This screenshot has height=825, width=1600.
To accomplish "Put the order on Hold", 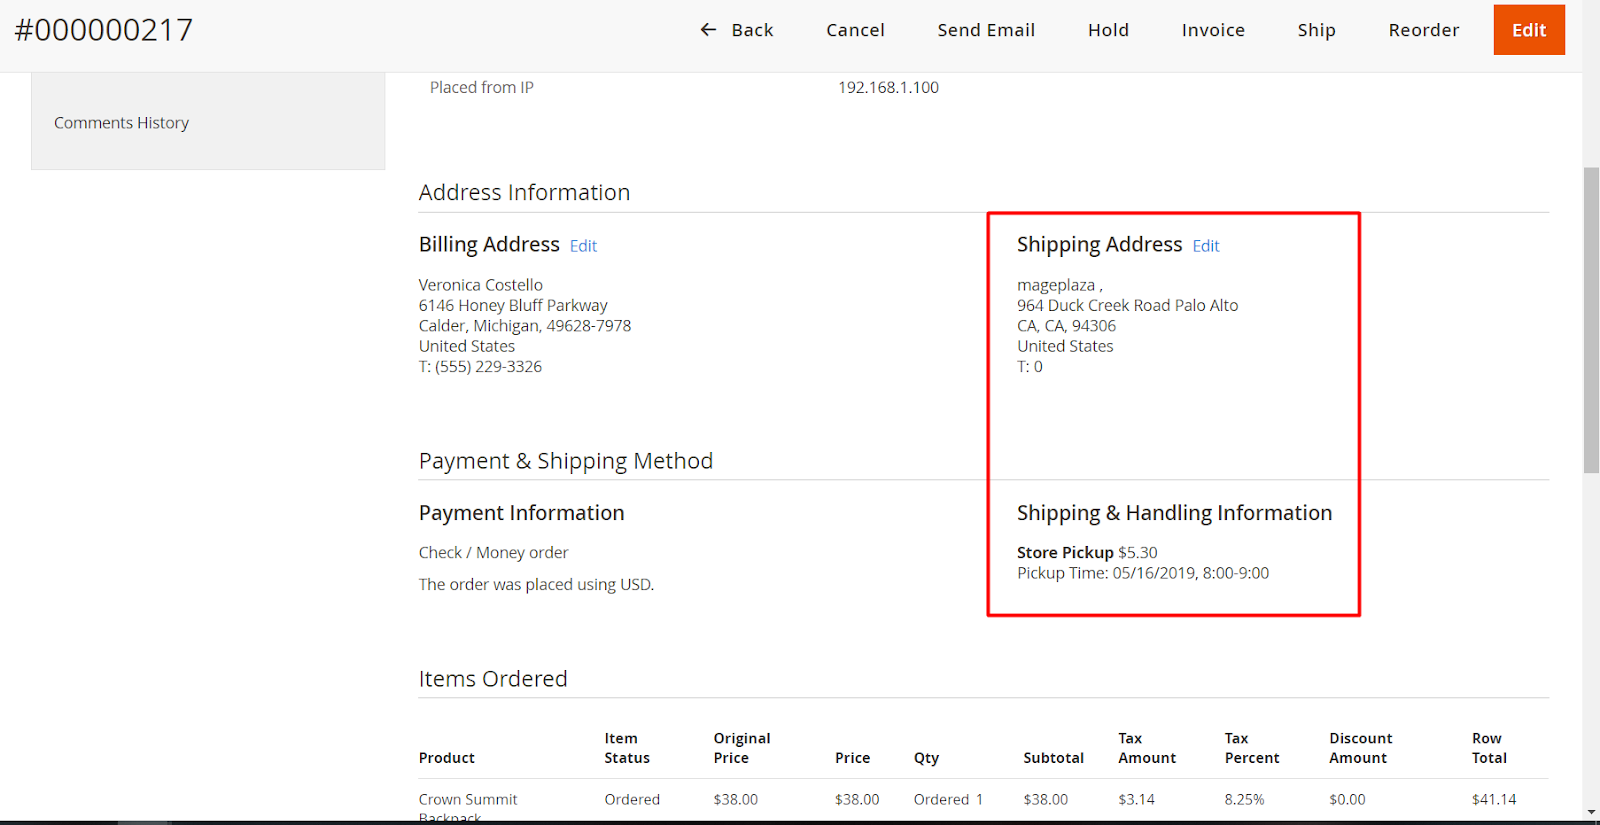I will click(1108, 30).
